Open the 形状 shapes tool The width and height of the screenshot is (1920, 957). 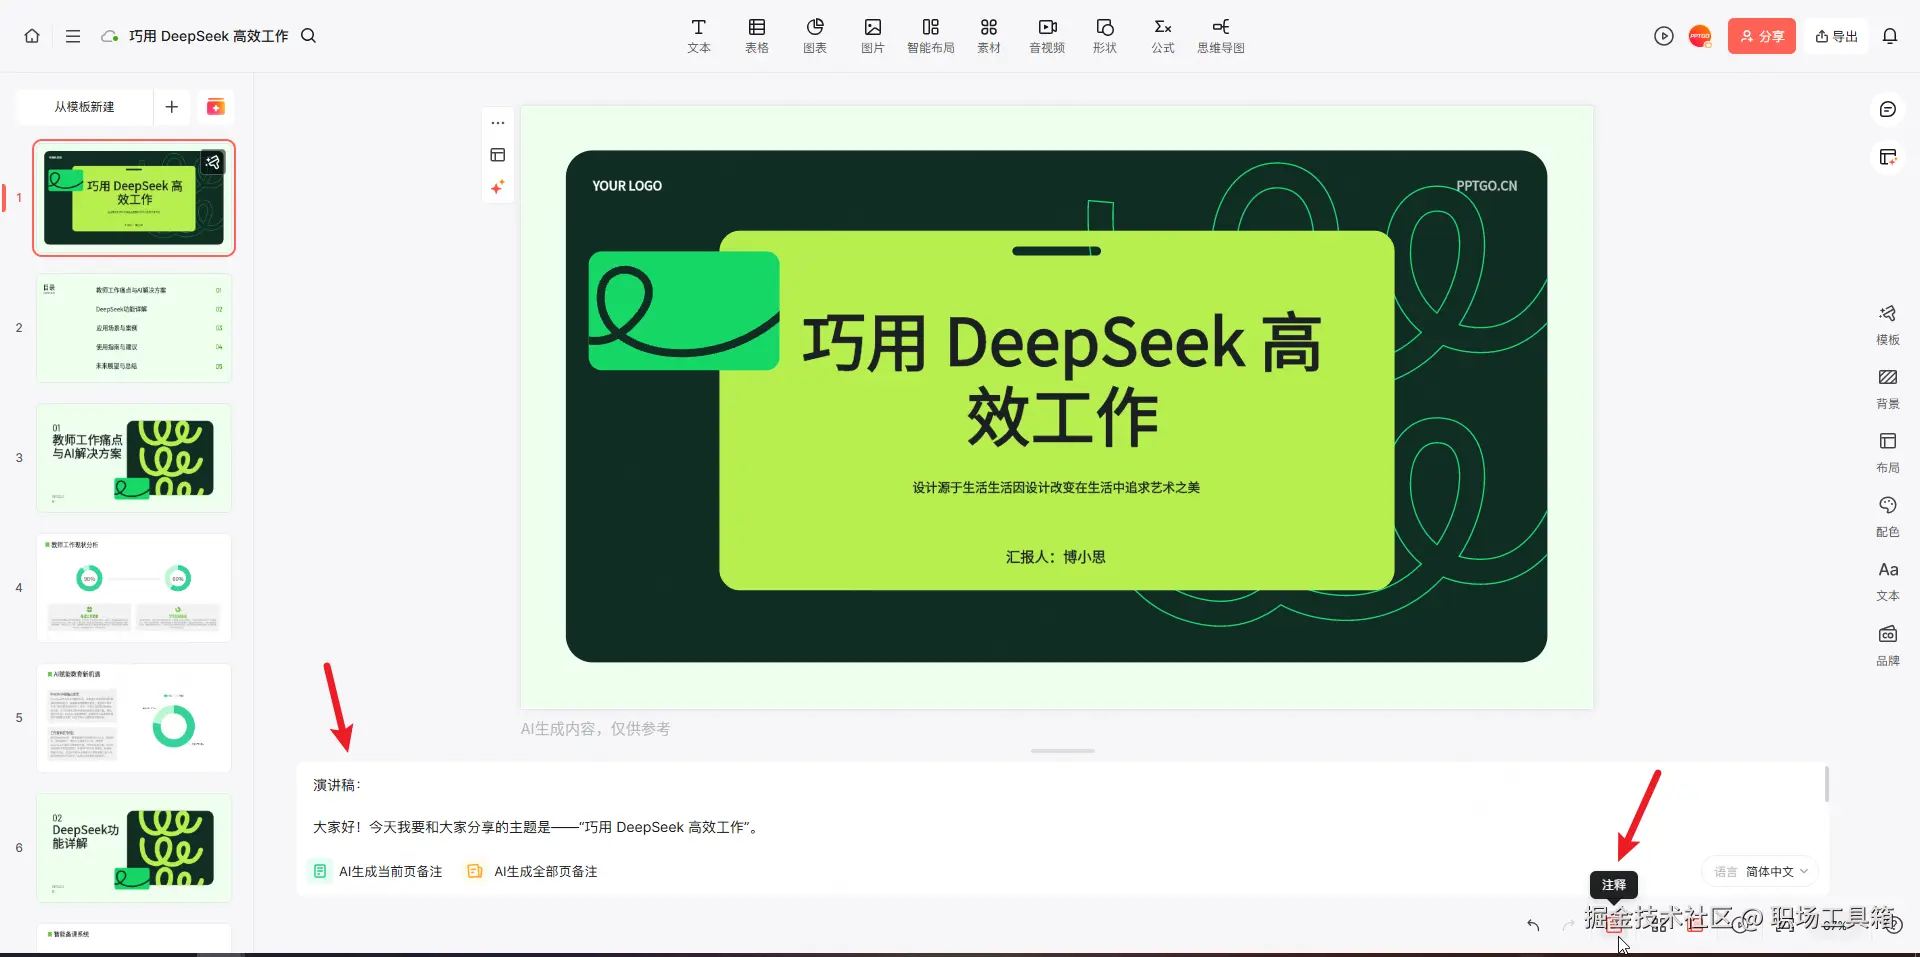[x=1105, y=36]
